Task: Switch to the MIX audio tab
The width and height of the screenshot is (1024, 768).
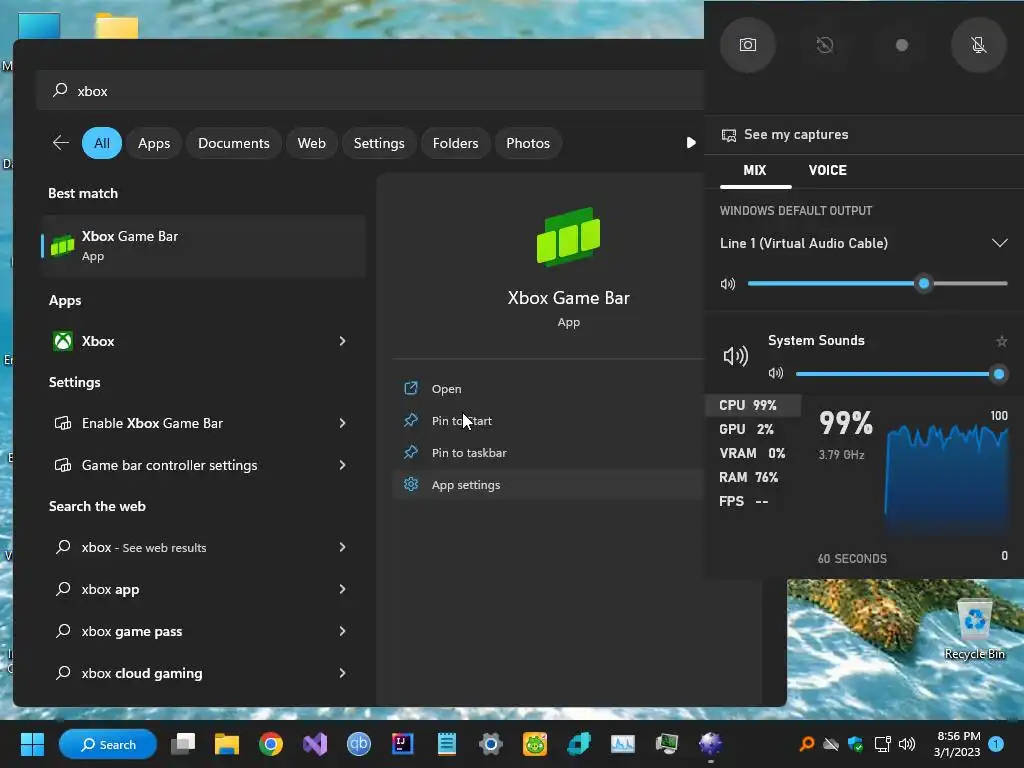Action: pyautogui.click(x=755, y=170)
